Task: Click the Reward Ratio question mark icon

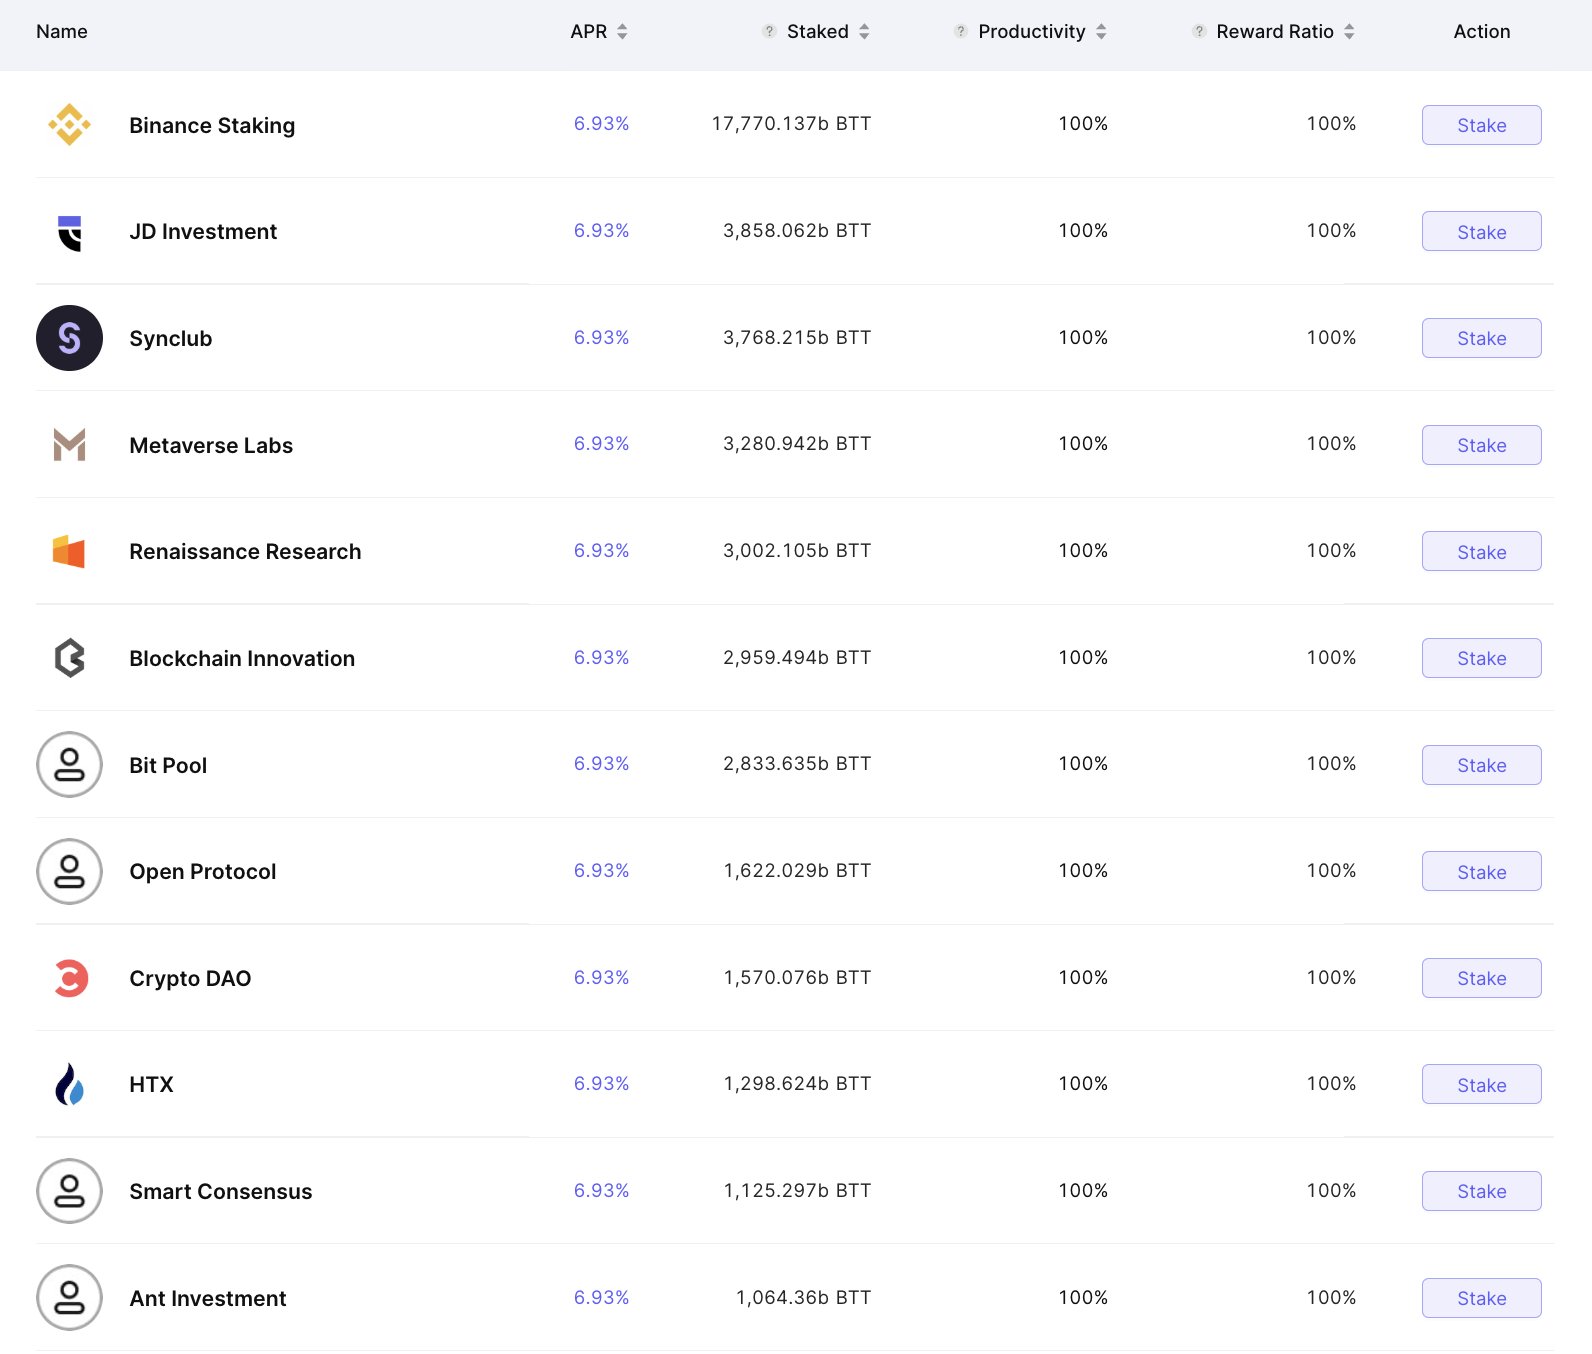Action: click(1198, 32)
